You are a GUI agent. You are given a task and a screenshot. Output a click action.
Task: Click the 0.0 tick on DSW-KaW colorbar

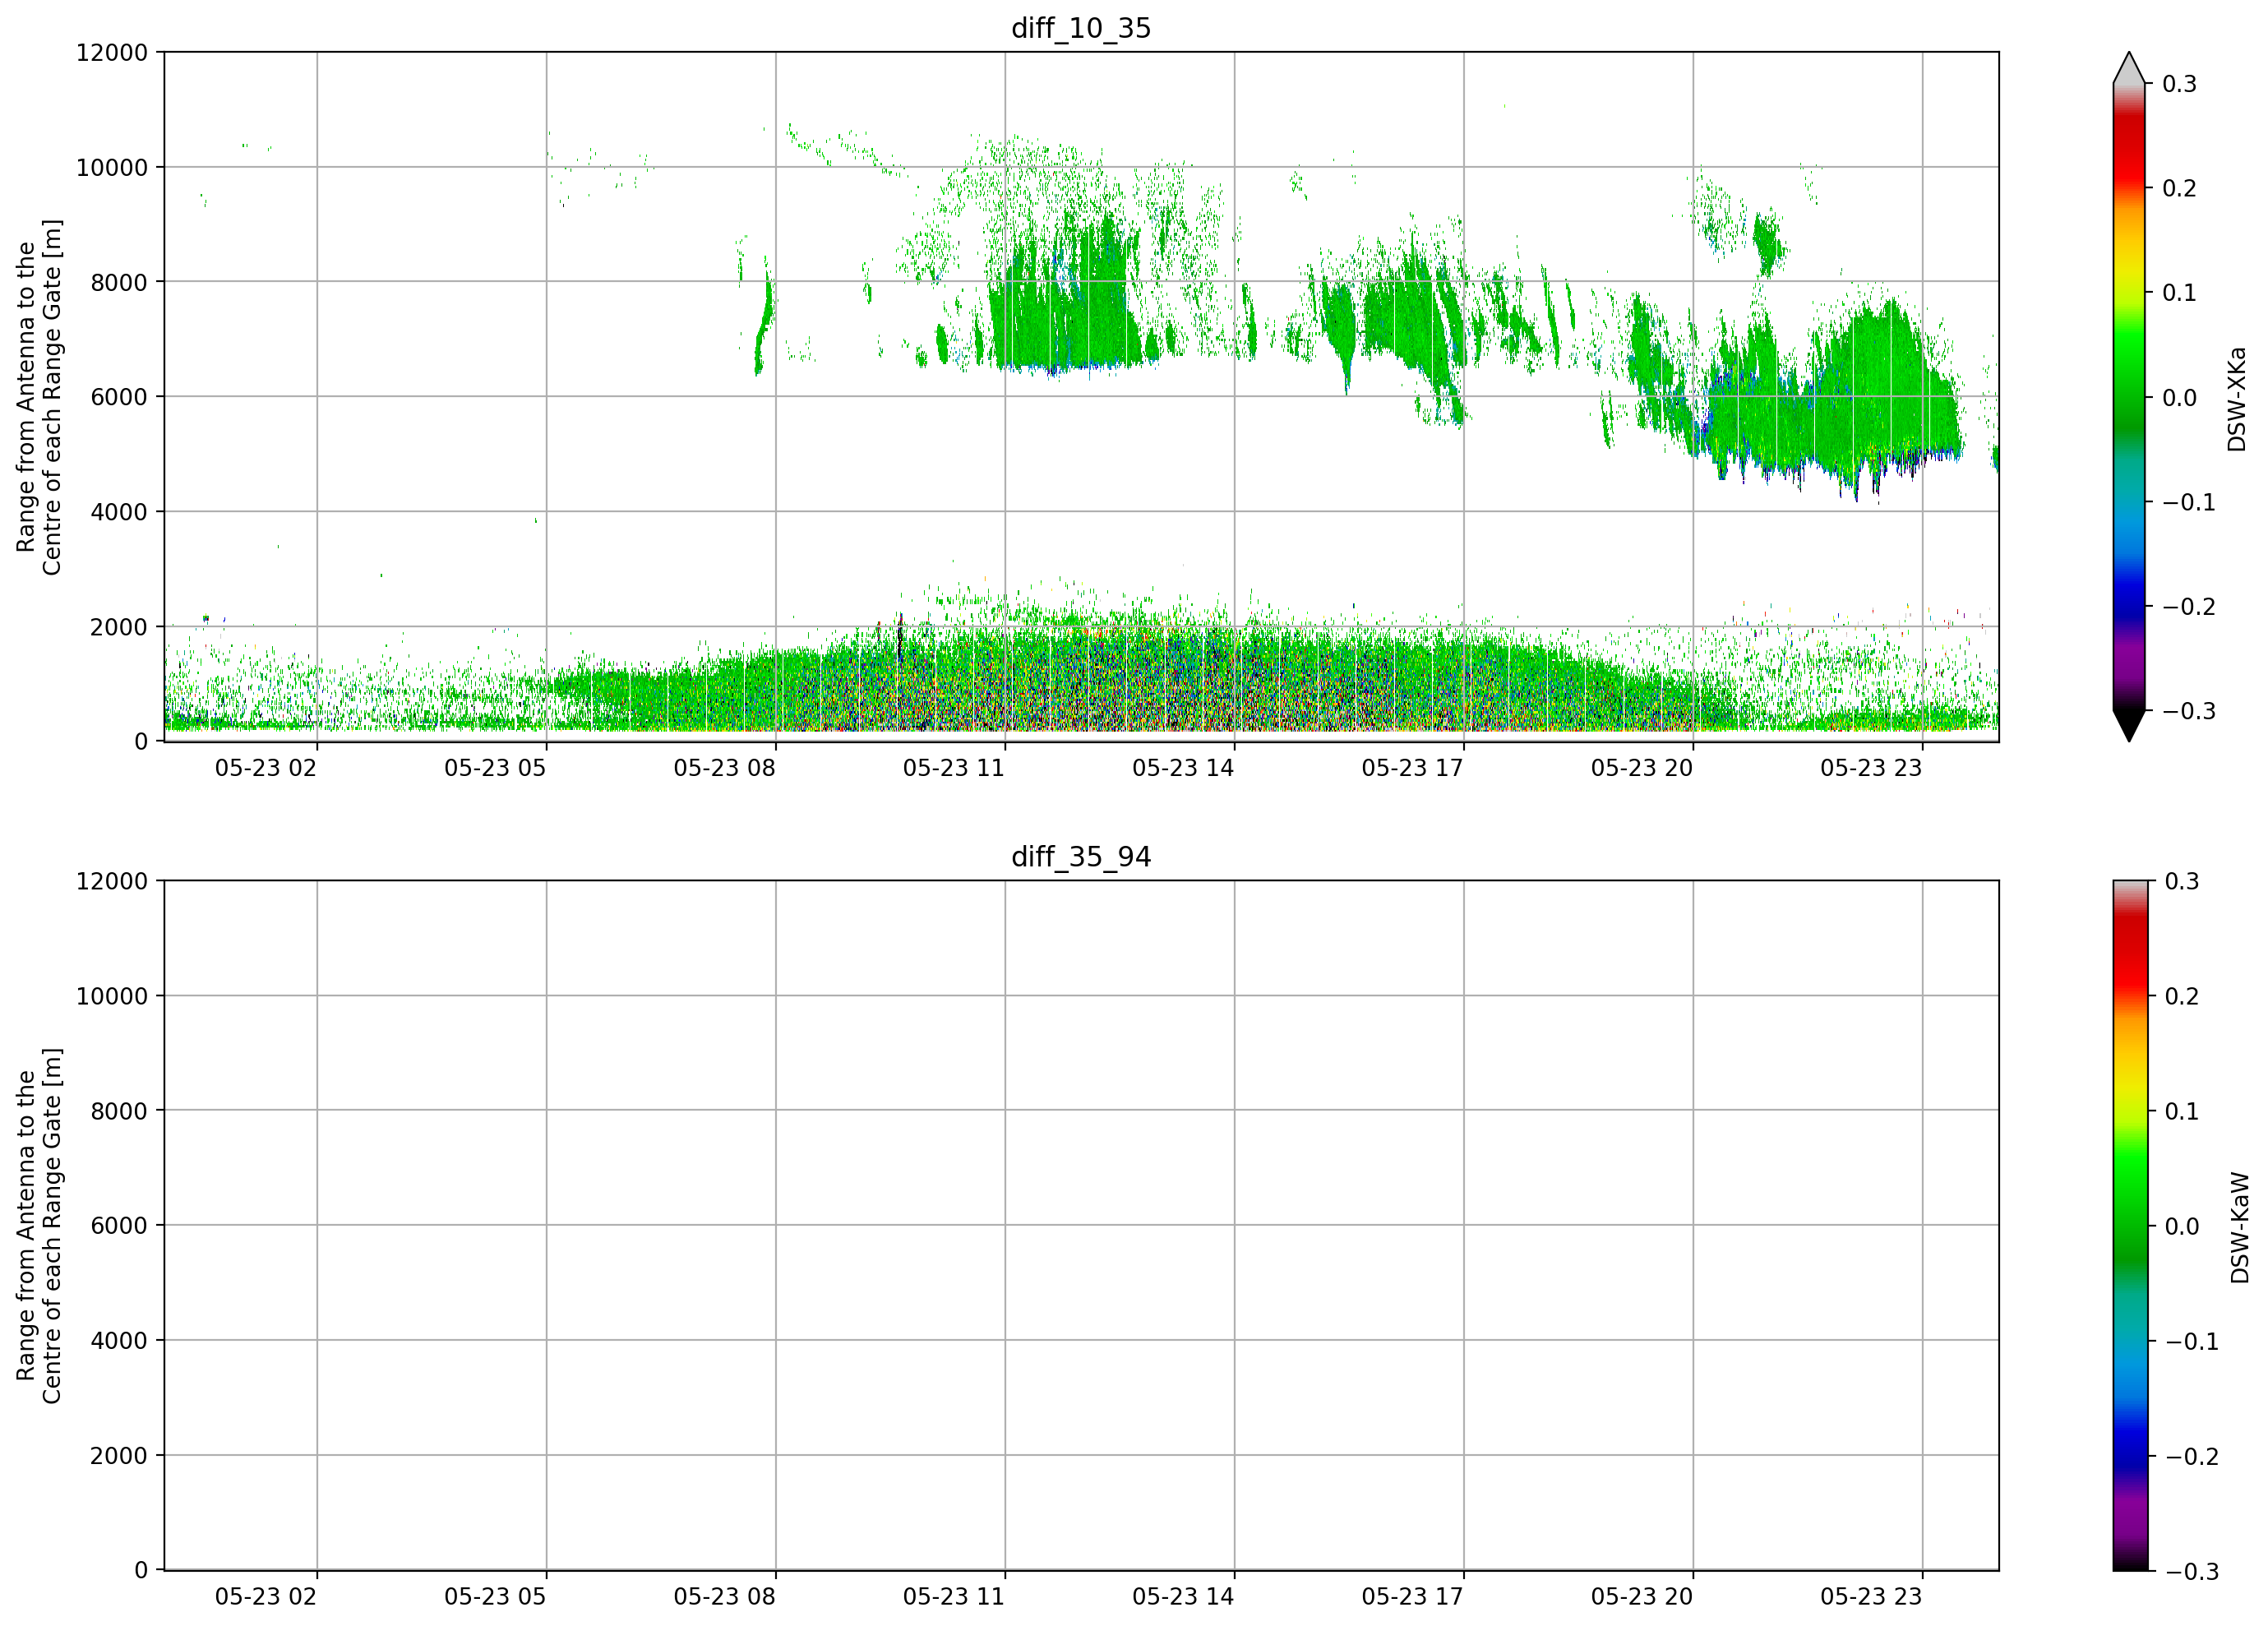[2182, 1226]
